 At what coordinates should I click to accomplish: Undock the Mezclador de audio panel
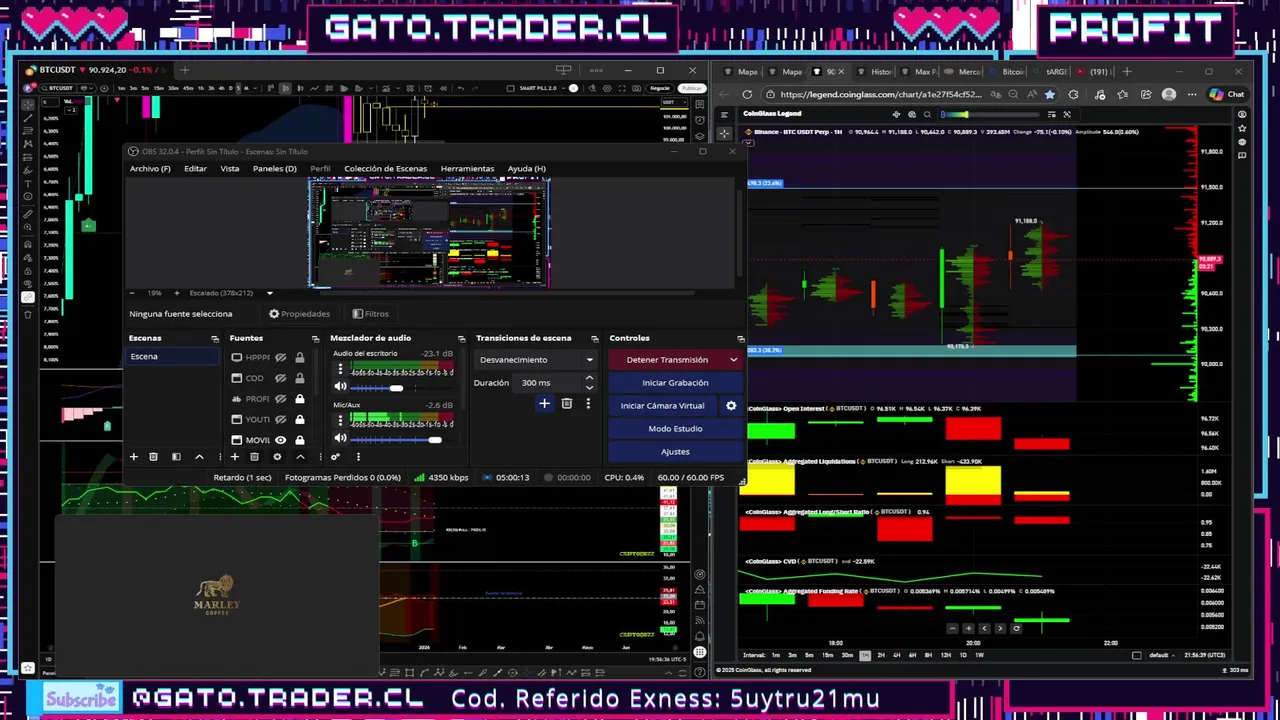tap(461, 339)
